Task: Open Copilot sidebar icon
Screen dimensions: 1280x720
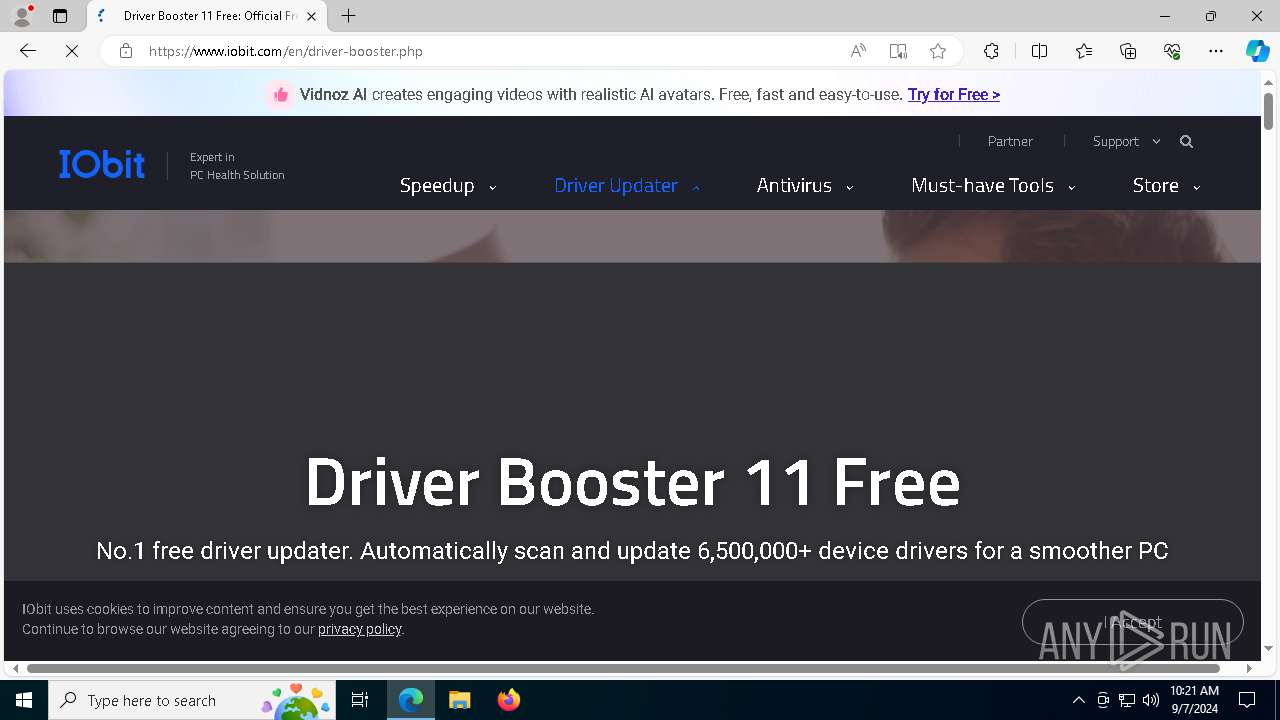Action: click(1258, 51)
